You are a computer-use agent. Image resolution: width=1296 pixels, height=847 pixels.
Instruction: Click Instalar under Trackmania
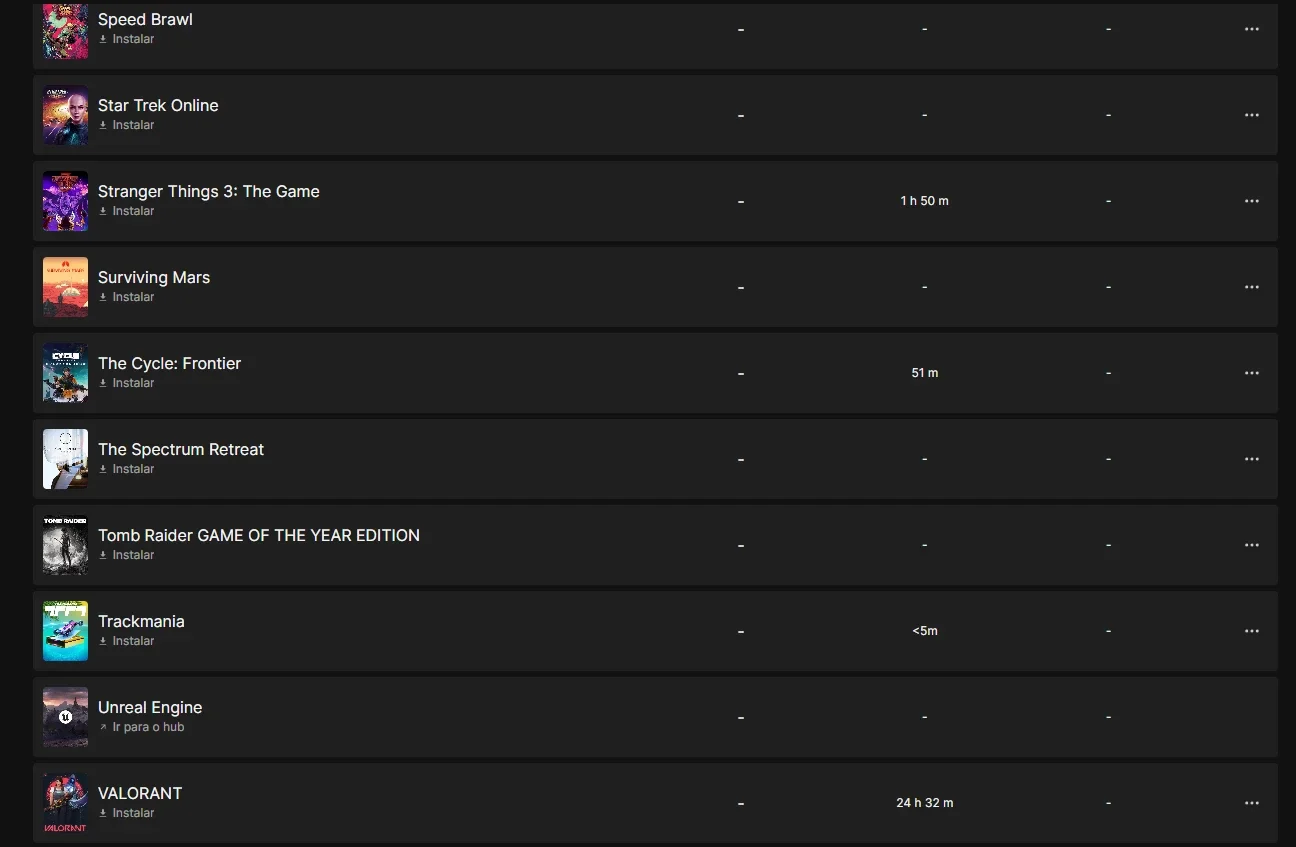click(126, 641)
